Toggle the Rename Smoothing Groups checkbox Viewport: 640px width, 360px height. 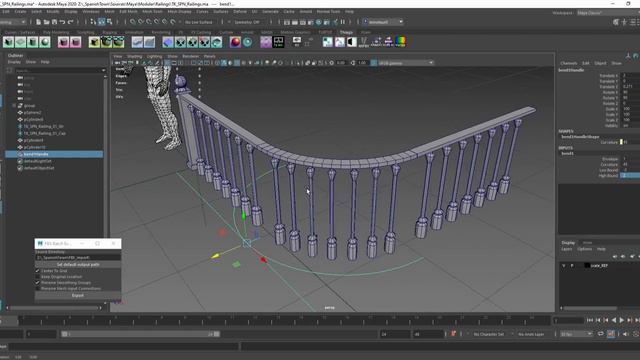point(38,282)
